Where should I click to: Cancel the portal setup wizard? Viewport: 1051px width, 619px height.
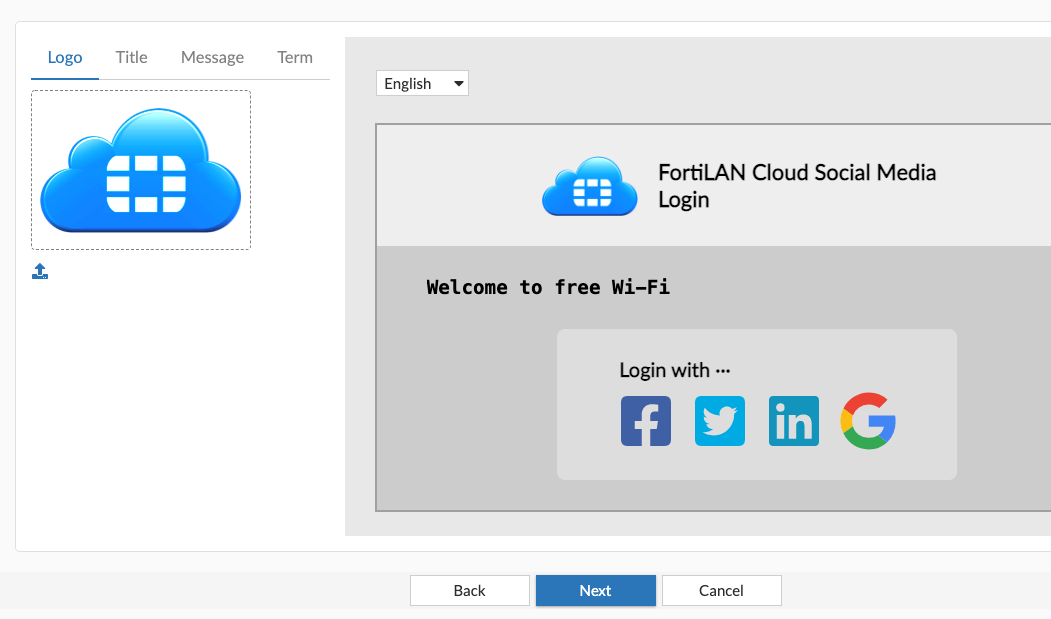(x=721, y=590)
